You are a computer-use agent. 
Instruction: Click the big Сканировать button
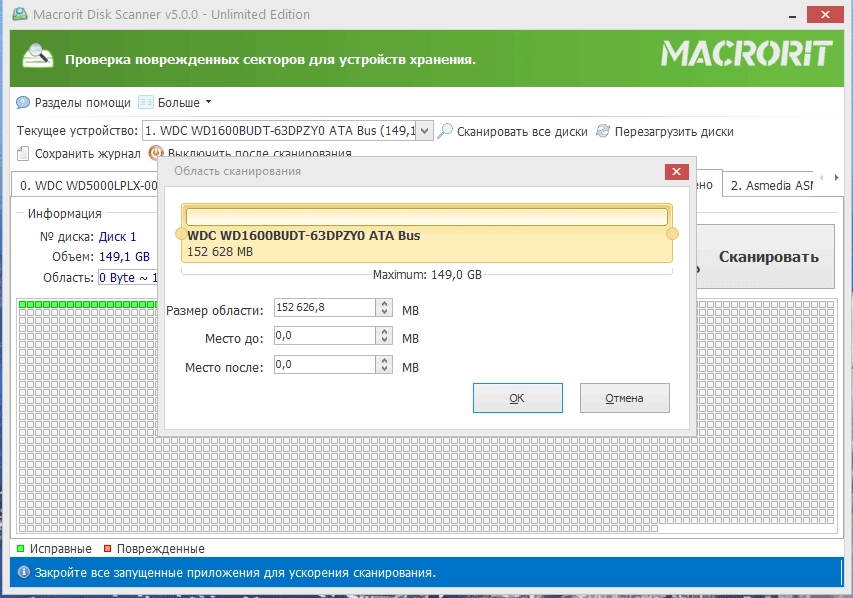click(768, 257)
